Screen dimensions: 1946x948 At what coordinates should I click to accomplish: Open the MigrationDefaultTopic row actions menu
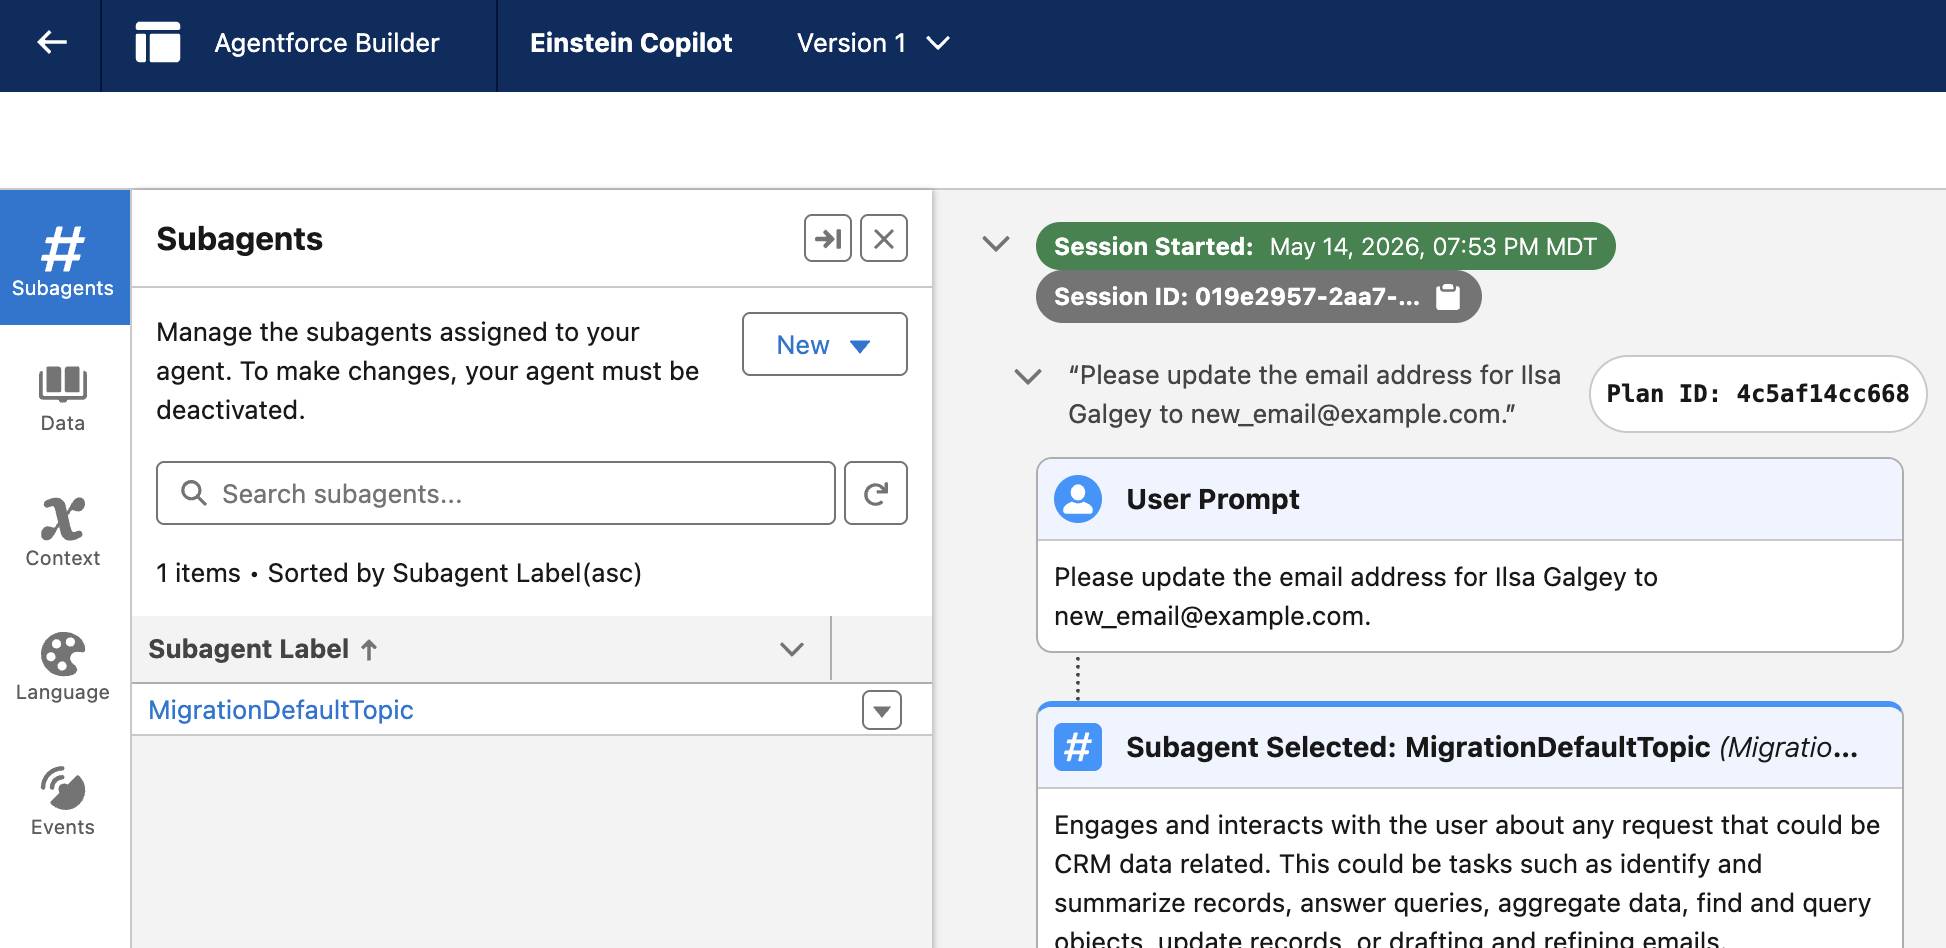pos(882,710)
